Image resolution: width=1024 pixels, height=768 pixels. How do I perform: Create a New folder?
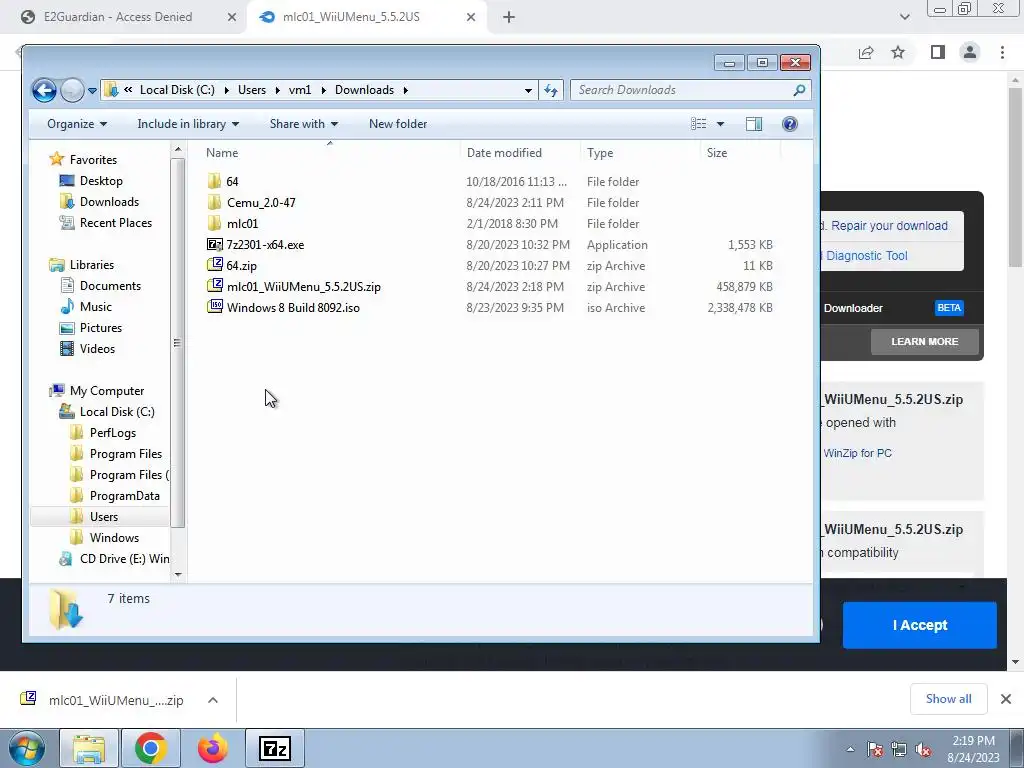(398, 124)
